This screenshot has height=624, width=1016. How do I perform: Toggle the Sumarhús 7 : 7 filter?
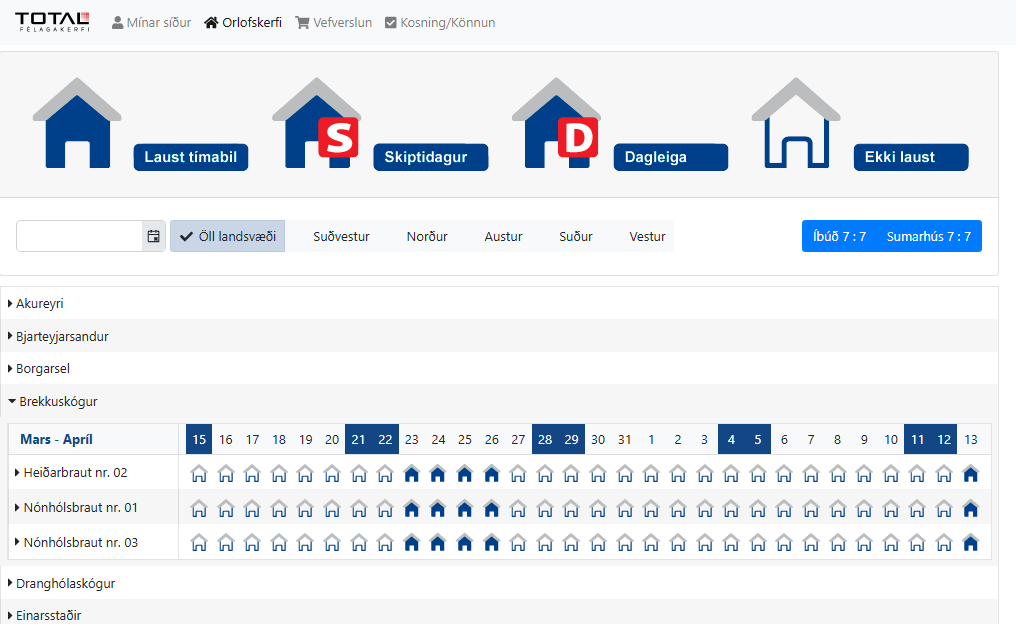click(x=930, y=236)
